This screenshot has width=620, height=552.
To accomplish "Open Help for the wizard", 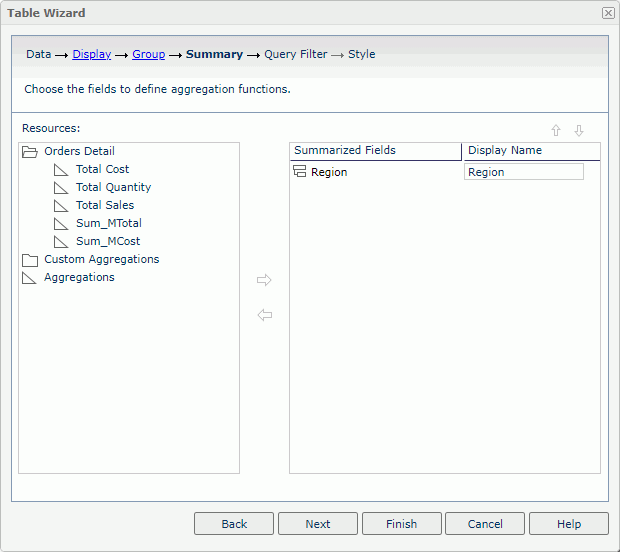I will tap(569, 524).
